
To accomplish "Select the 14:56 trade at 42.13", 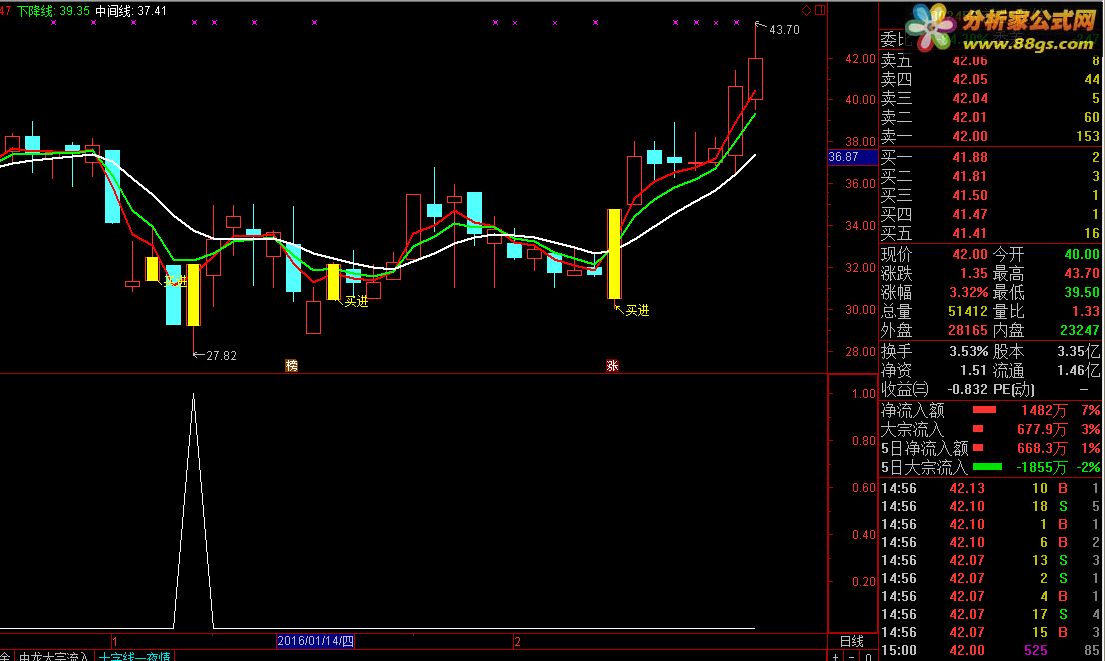I will coord(990,488).
